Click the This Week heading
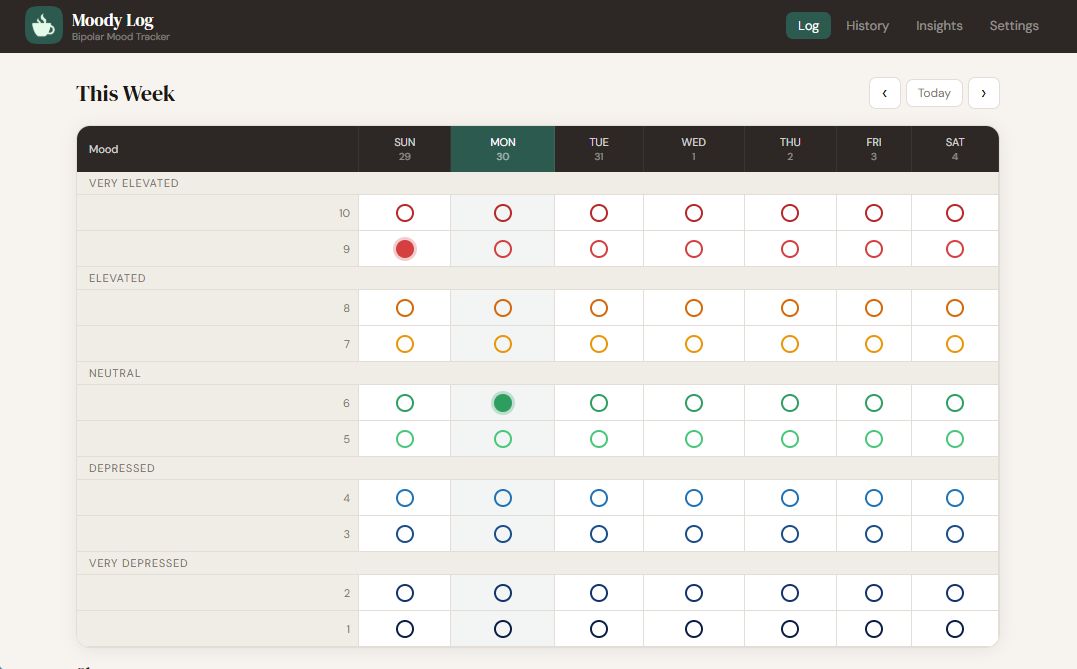Viewport: 1077px width, 669px height. tap(126, 93)
